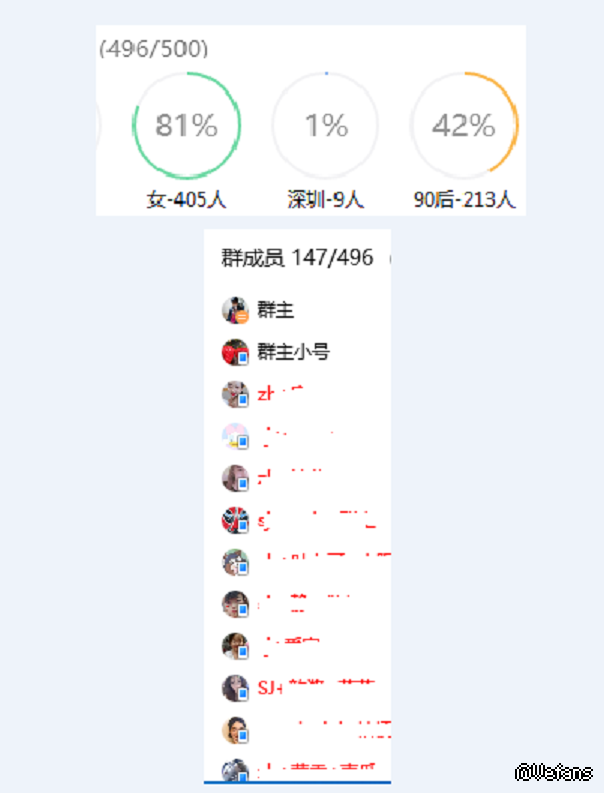Click the 1% Shenzhen ratio ring
The height and width of the screenshot is (793, 604).
pyautogui.click(x=326, y=125)
